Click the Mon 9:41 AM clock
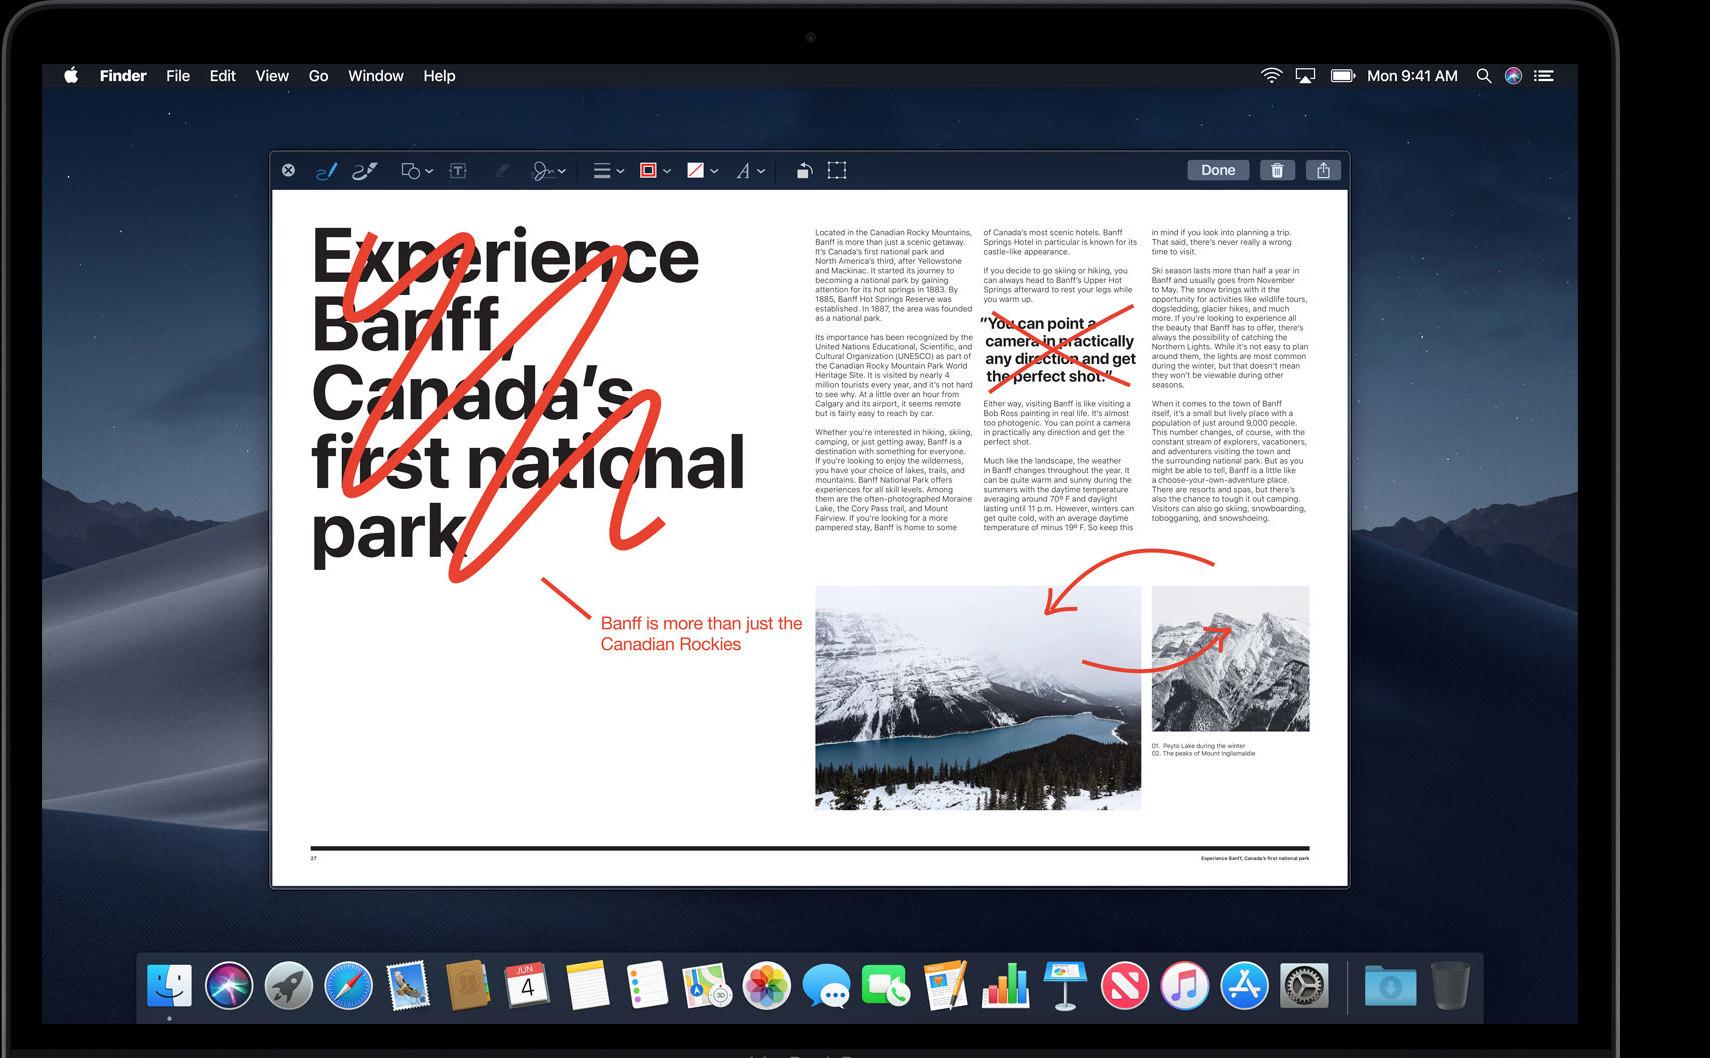Viewport: 1710px width, 1058px height. coord(1412,76)
